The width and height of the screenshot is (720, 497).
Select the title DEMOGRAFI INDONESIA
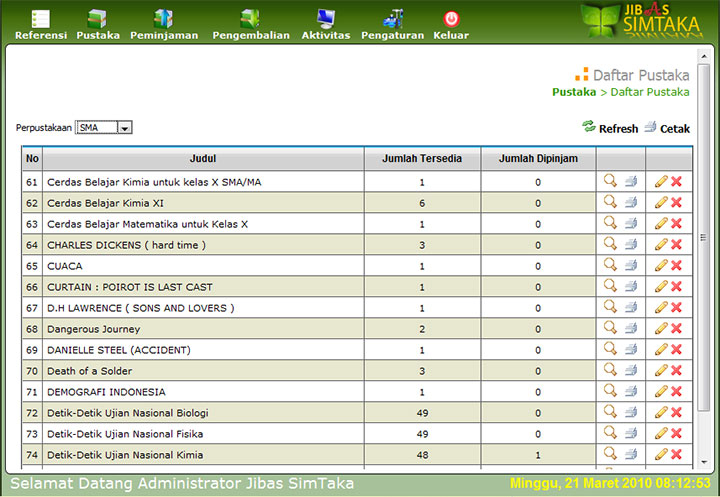coord(106,392)
